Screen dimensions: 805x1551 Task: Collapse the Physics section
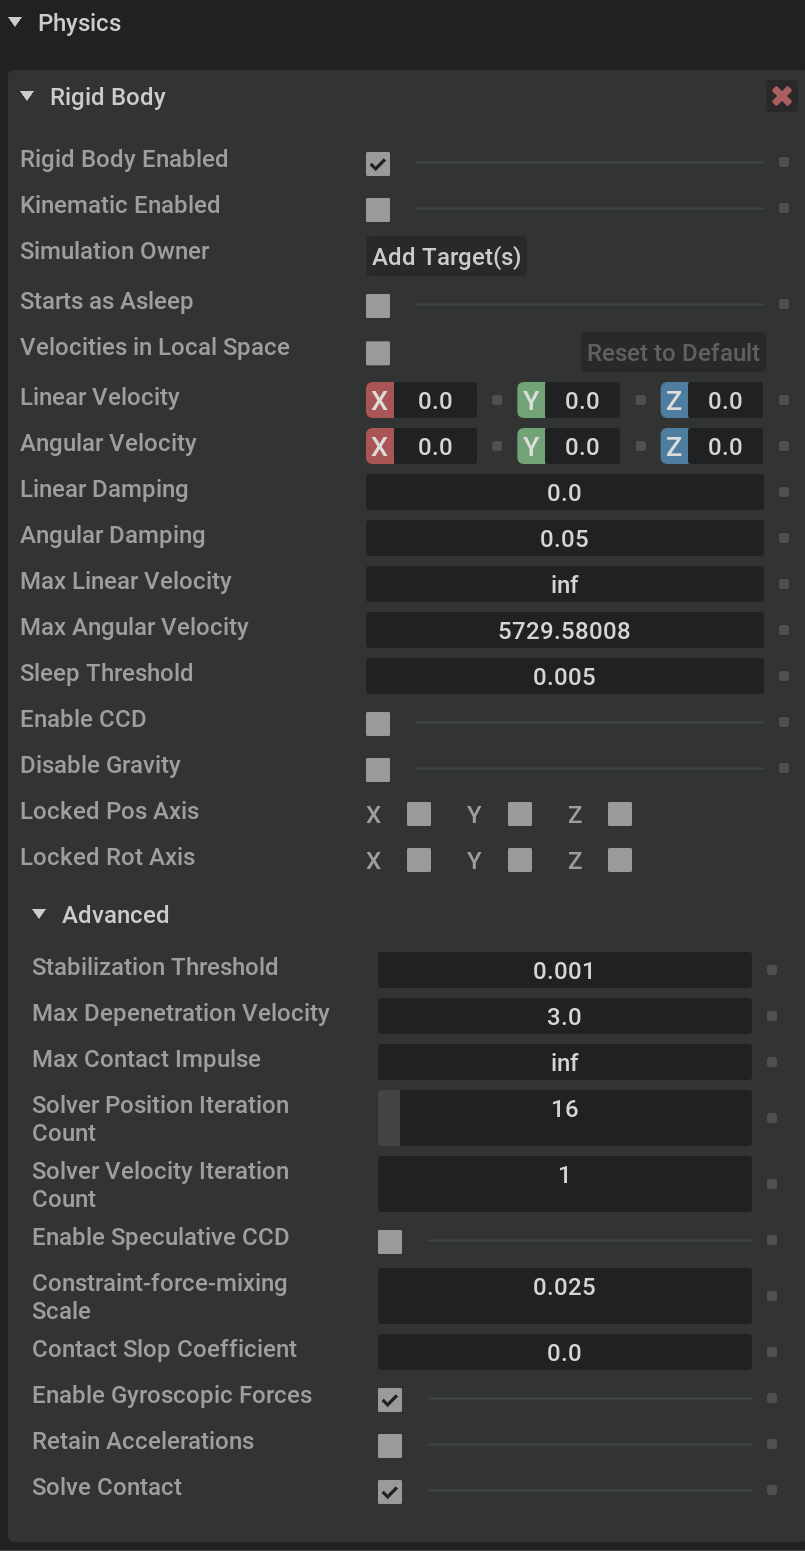[15, 22]
